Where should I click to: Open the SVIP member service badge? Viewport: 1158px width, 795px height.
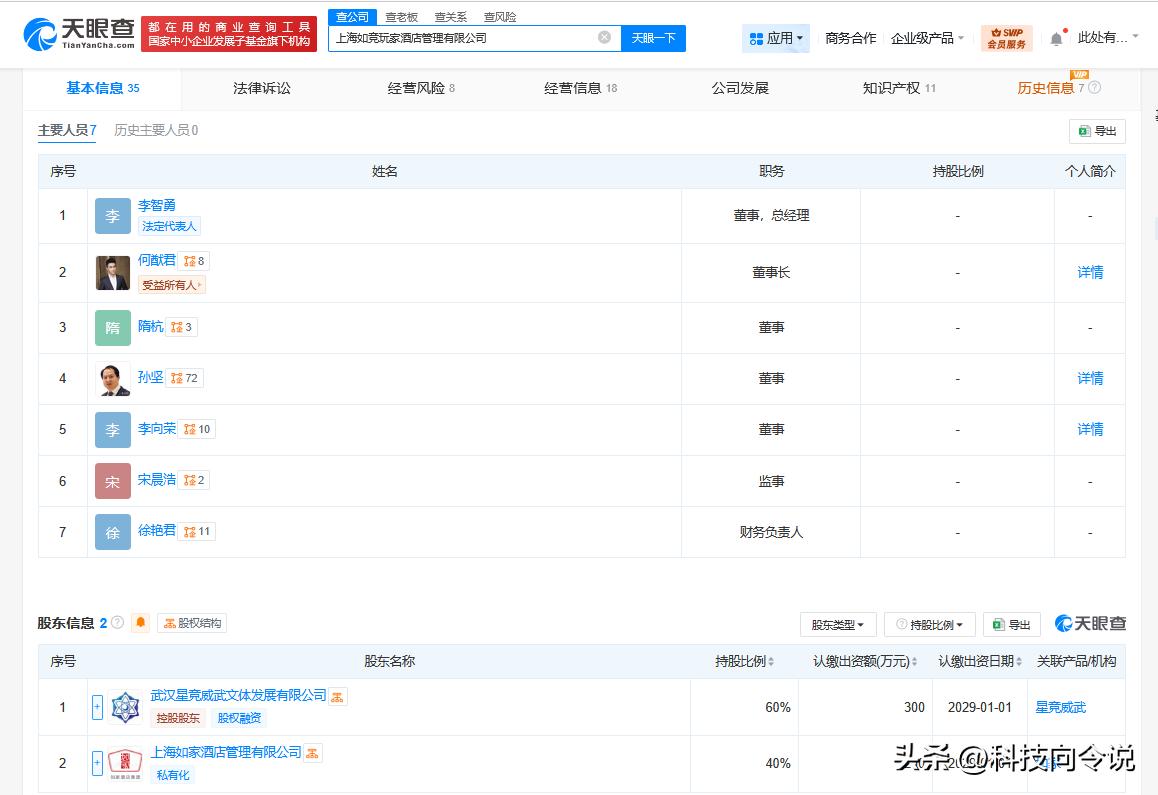point(1007,38)
